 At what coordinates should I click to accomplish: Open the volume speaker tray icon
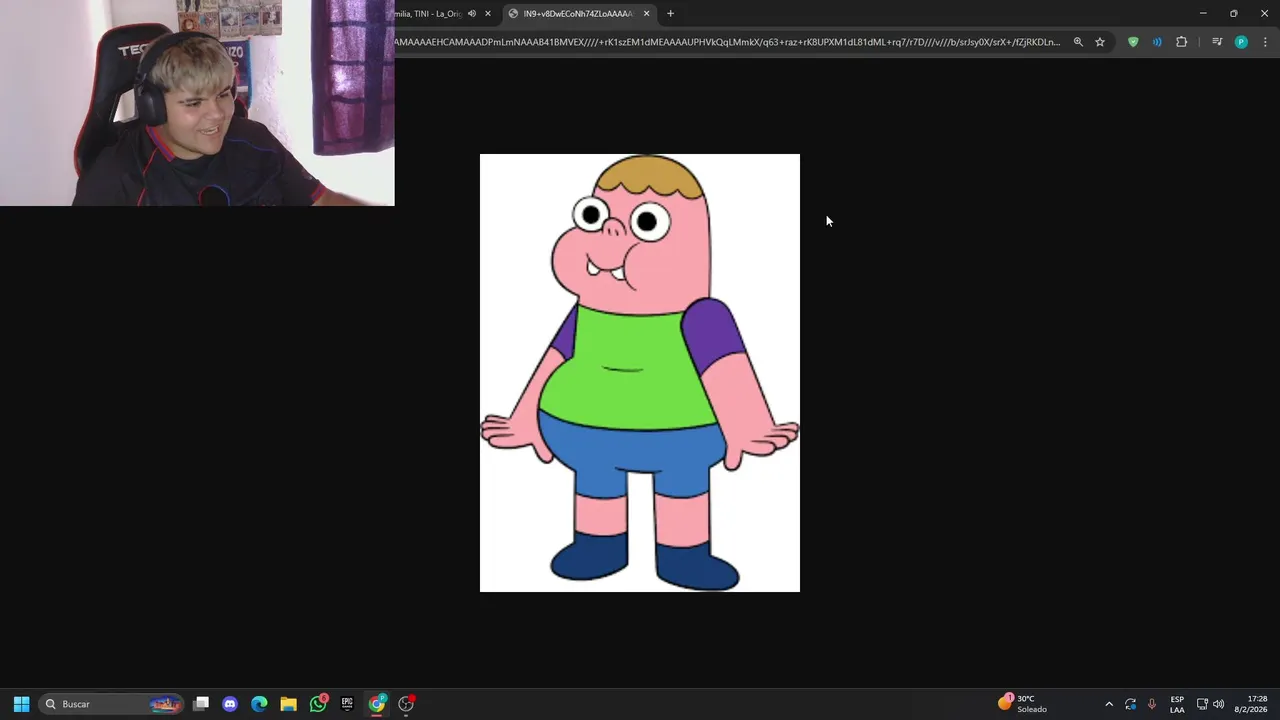click(1218, 704)
